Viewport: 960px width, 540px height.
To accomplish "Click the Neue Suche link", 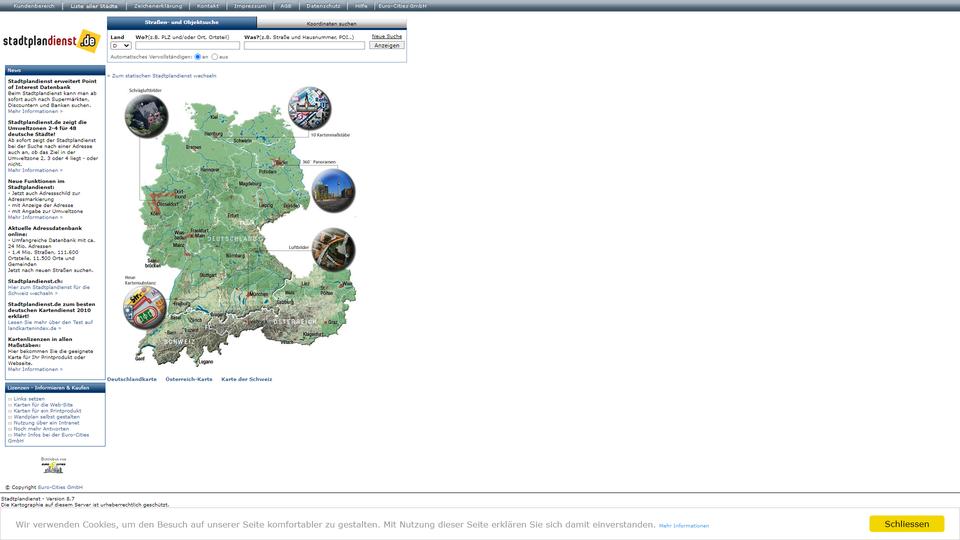I will [x=387, y=36].
